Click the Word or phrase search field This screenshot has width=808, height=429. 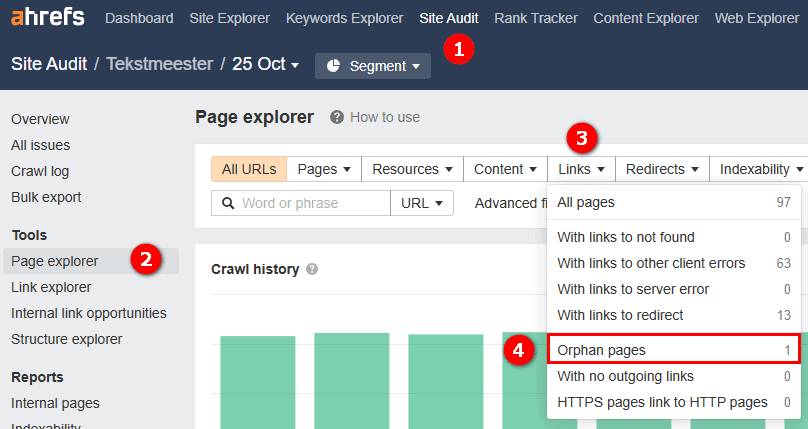(x=301, y=203)
